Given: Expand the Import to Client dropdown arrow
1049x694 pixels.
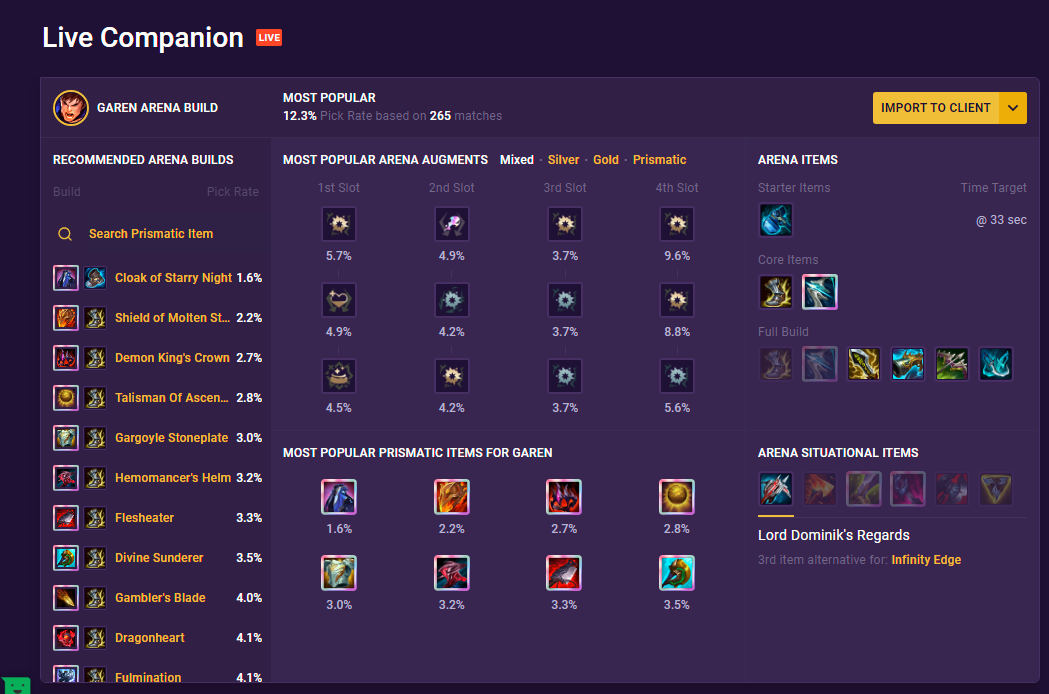Looking at the screenshot, I should (x=1013, y=108).
